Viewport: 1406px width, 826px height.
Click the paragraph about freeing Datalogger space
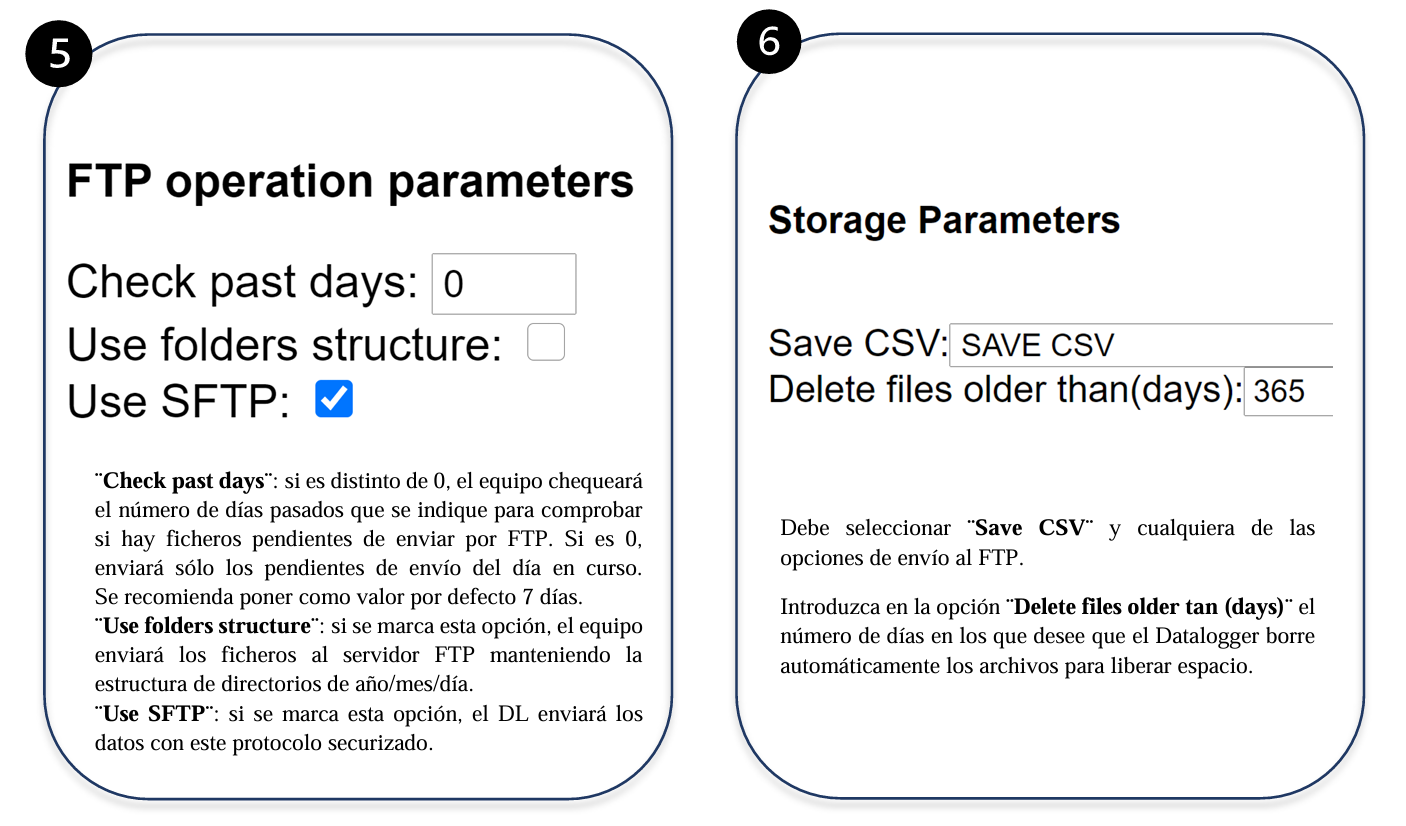(1047, 636)
